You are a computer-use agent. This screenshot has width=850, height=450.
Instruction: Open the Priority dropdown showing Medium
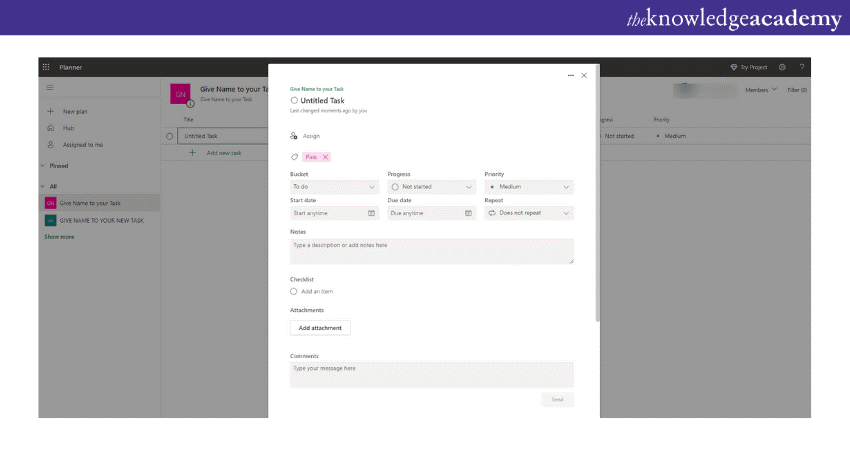pos(529,186)
